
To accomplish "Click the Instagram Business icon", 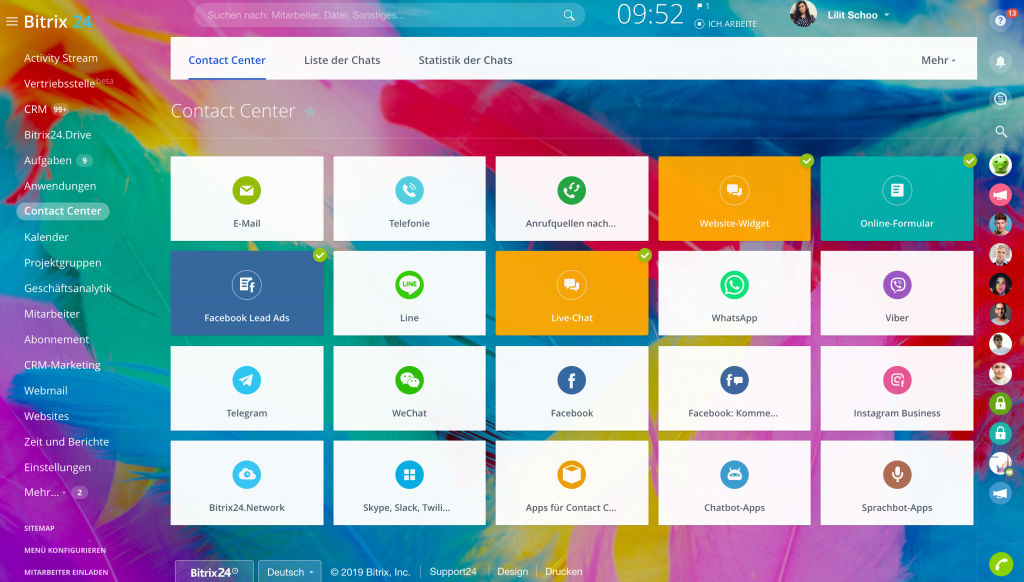I will coord(897,380).
